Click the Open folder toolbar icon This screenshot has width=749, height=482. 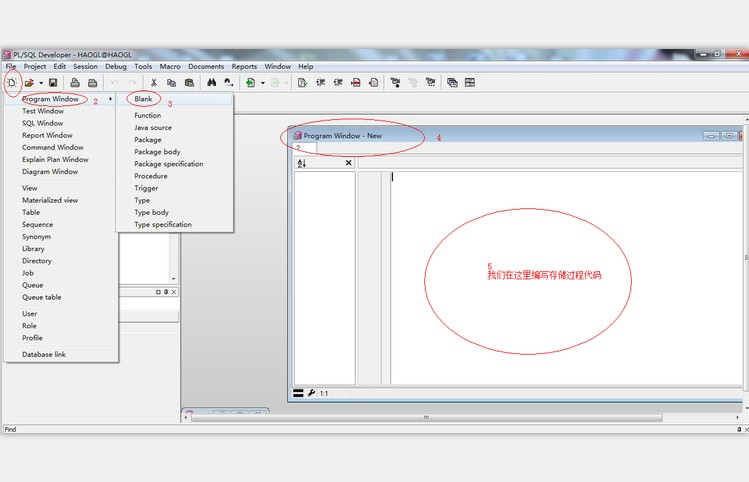(29, 82)
